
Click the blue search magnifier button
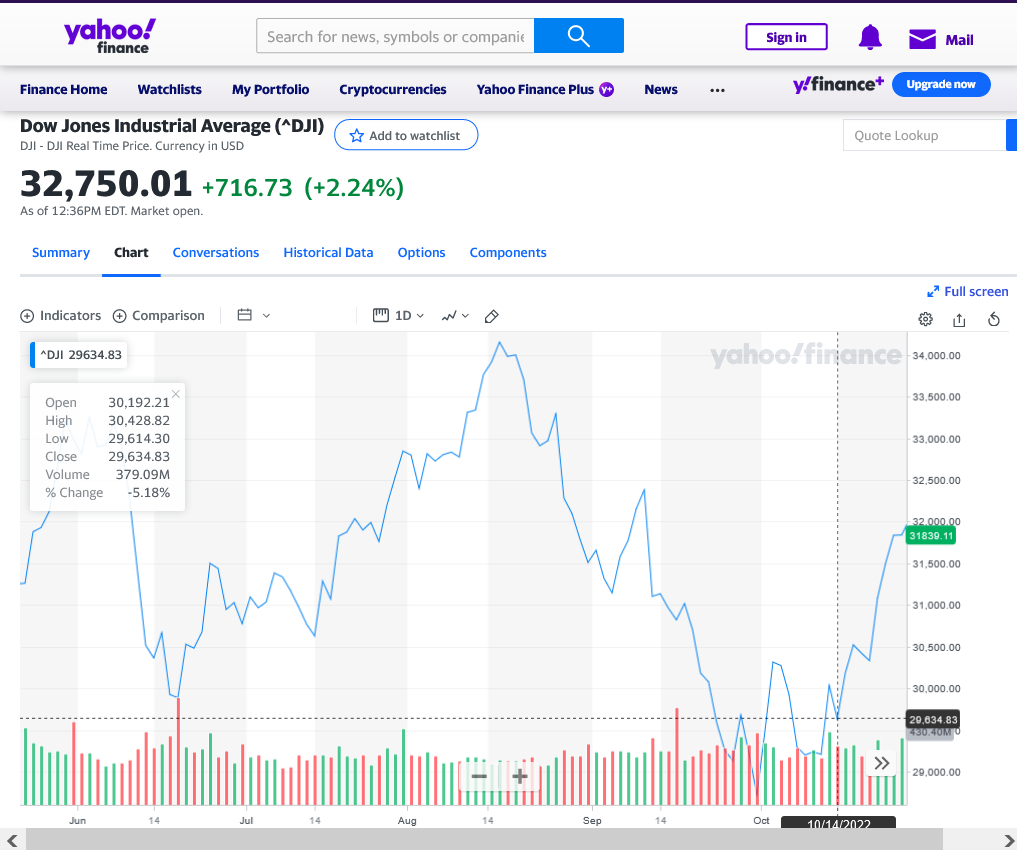pos(579,36)
